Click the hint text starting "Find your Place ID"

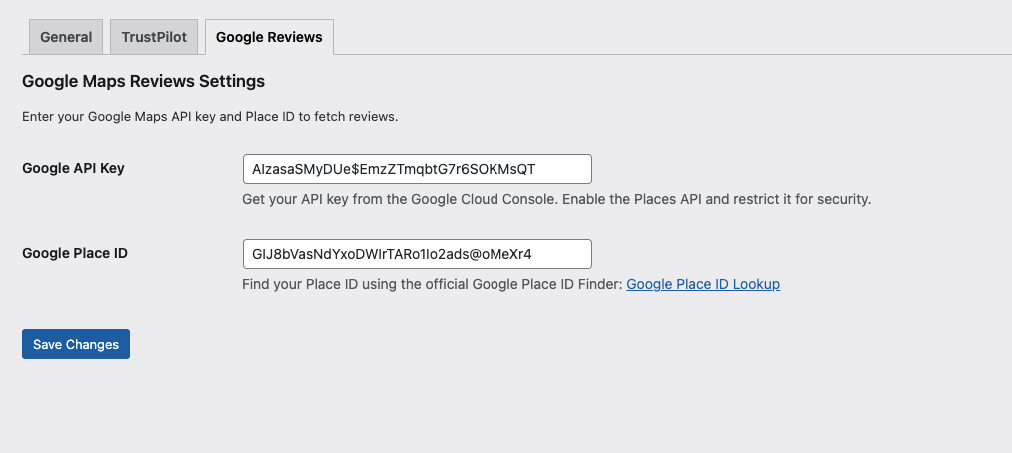(x=433, y=284)
